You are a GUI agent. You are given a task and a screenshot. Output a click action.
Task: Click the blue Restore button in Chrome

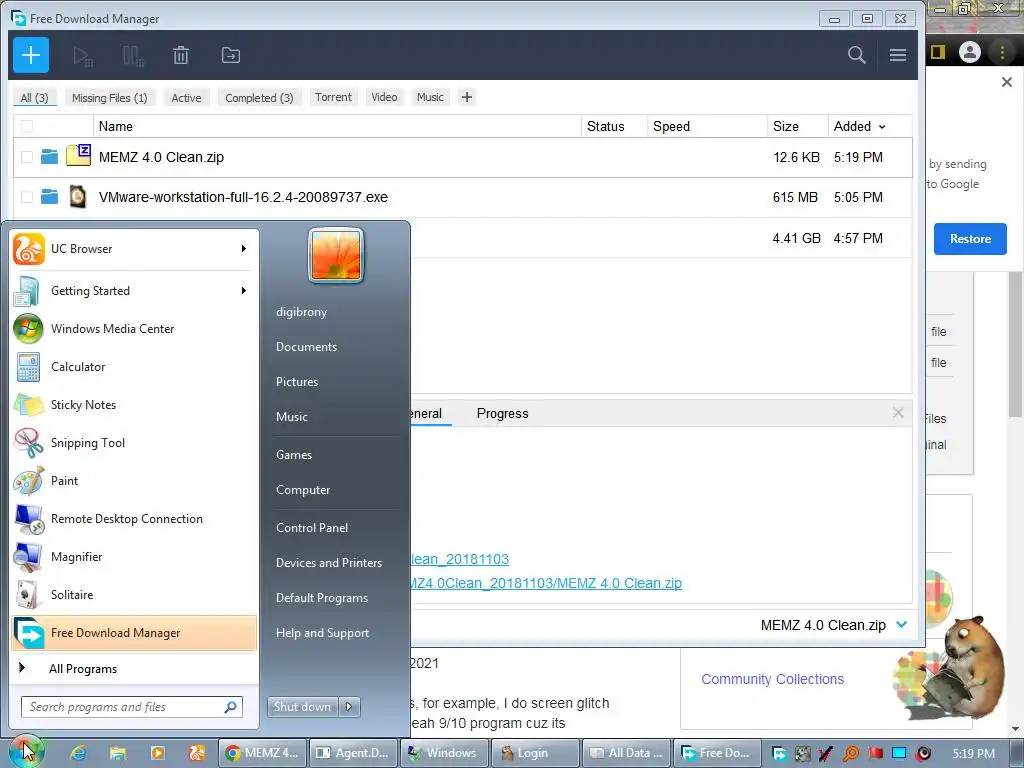coord(970,239)
